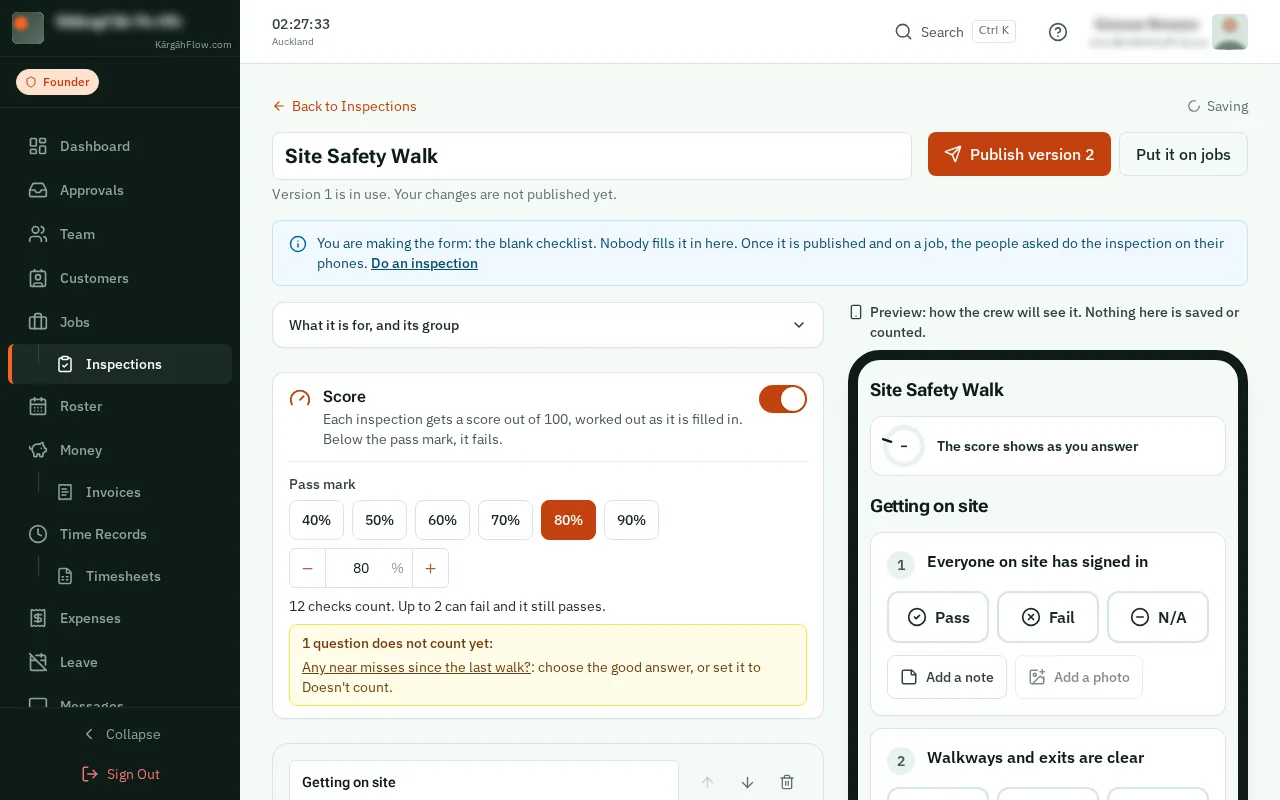This screenshot has height=800, width=1280.
Task: Click the plus stepper for pass mark
Action: coord(430,568)
